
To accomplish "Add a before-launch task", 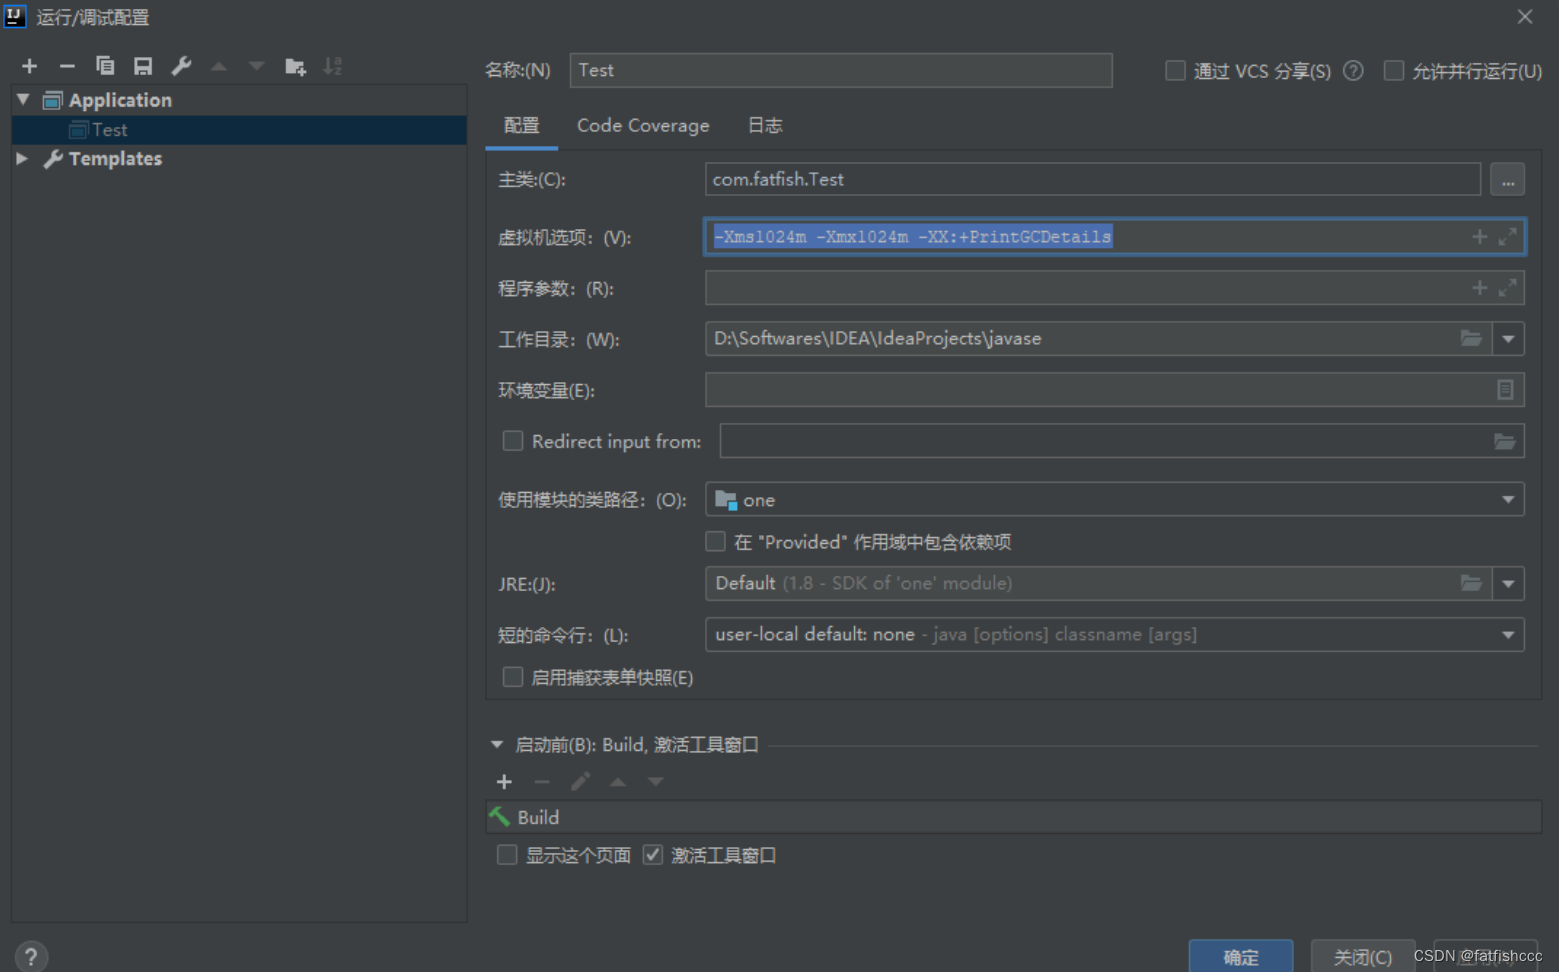I will coord(504,782).
